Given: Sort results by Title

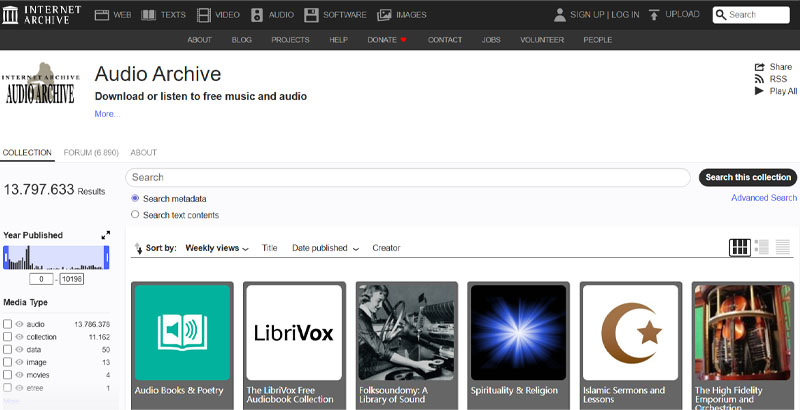Looking at the screenshot, I should coord(269,248).
